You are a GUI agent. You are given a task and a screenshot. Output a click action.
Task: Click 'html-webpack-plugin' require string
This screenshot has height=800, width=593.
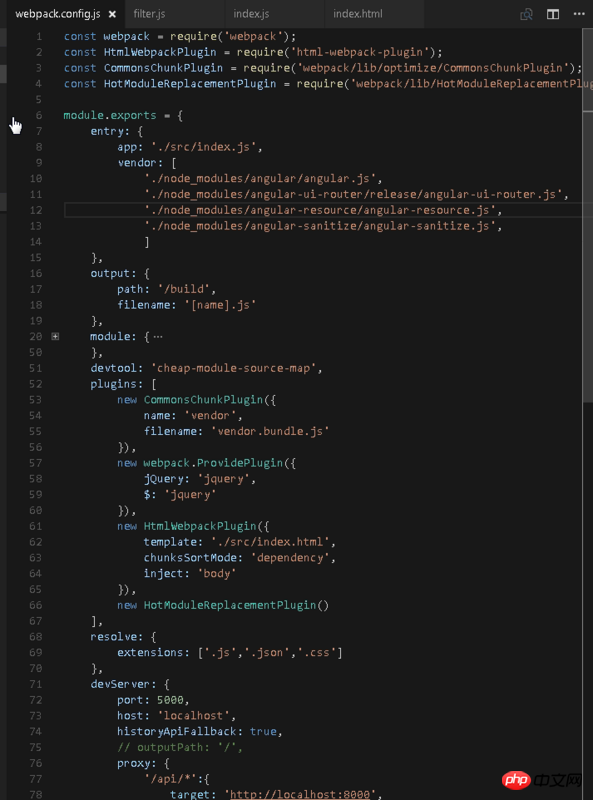pos(360,52)
